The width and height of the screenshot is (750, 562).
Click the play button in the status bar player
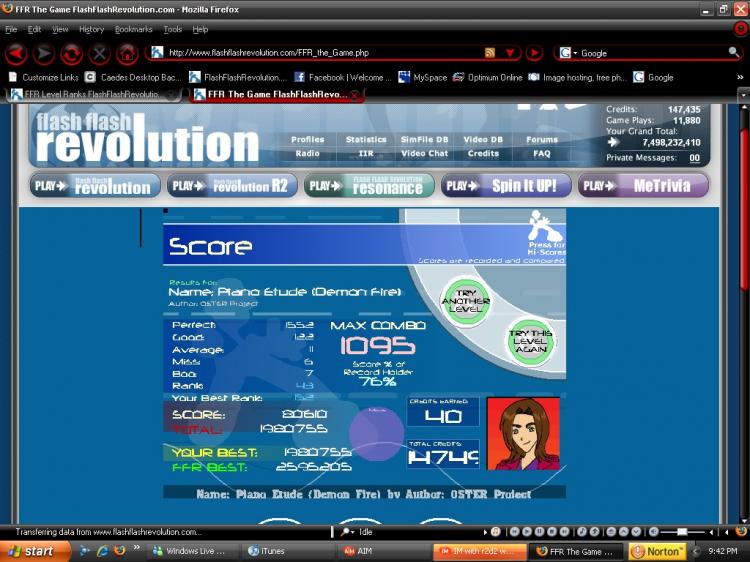point(527,531)
